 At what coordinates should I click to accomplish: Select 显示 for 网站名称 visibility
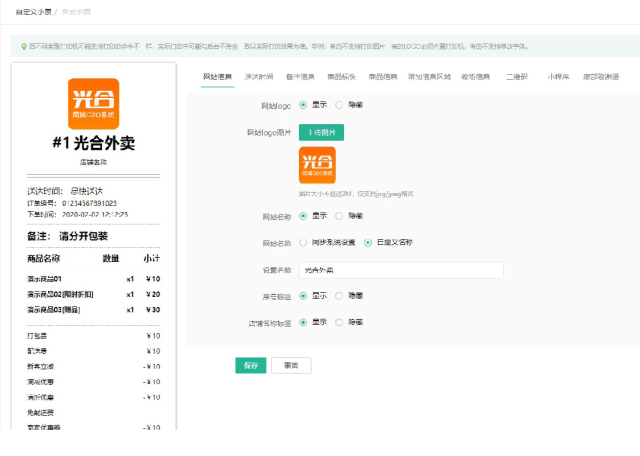point(303,216)
